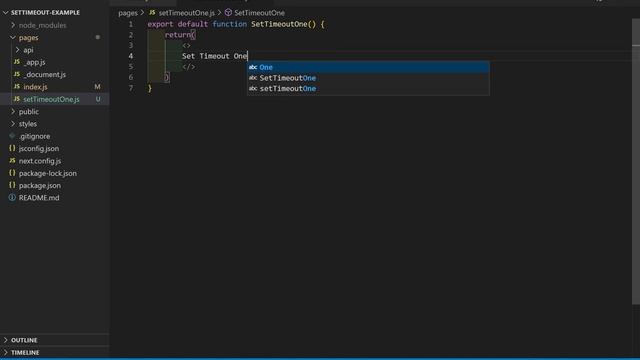Expand the OUTLINE section
The width and height of the screenshot is (640, 360).
pyautogui.click(x=6, y=340)
